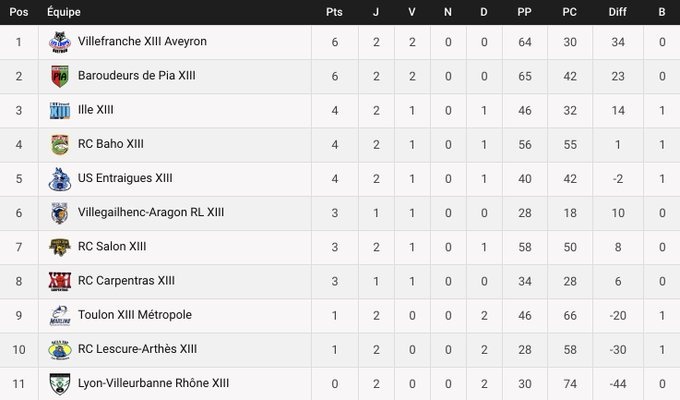The height and width of the screenshot is (400, 680).
Task: Click the Pos column header
Action: (x=18, y=12)
